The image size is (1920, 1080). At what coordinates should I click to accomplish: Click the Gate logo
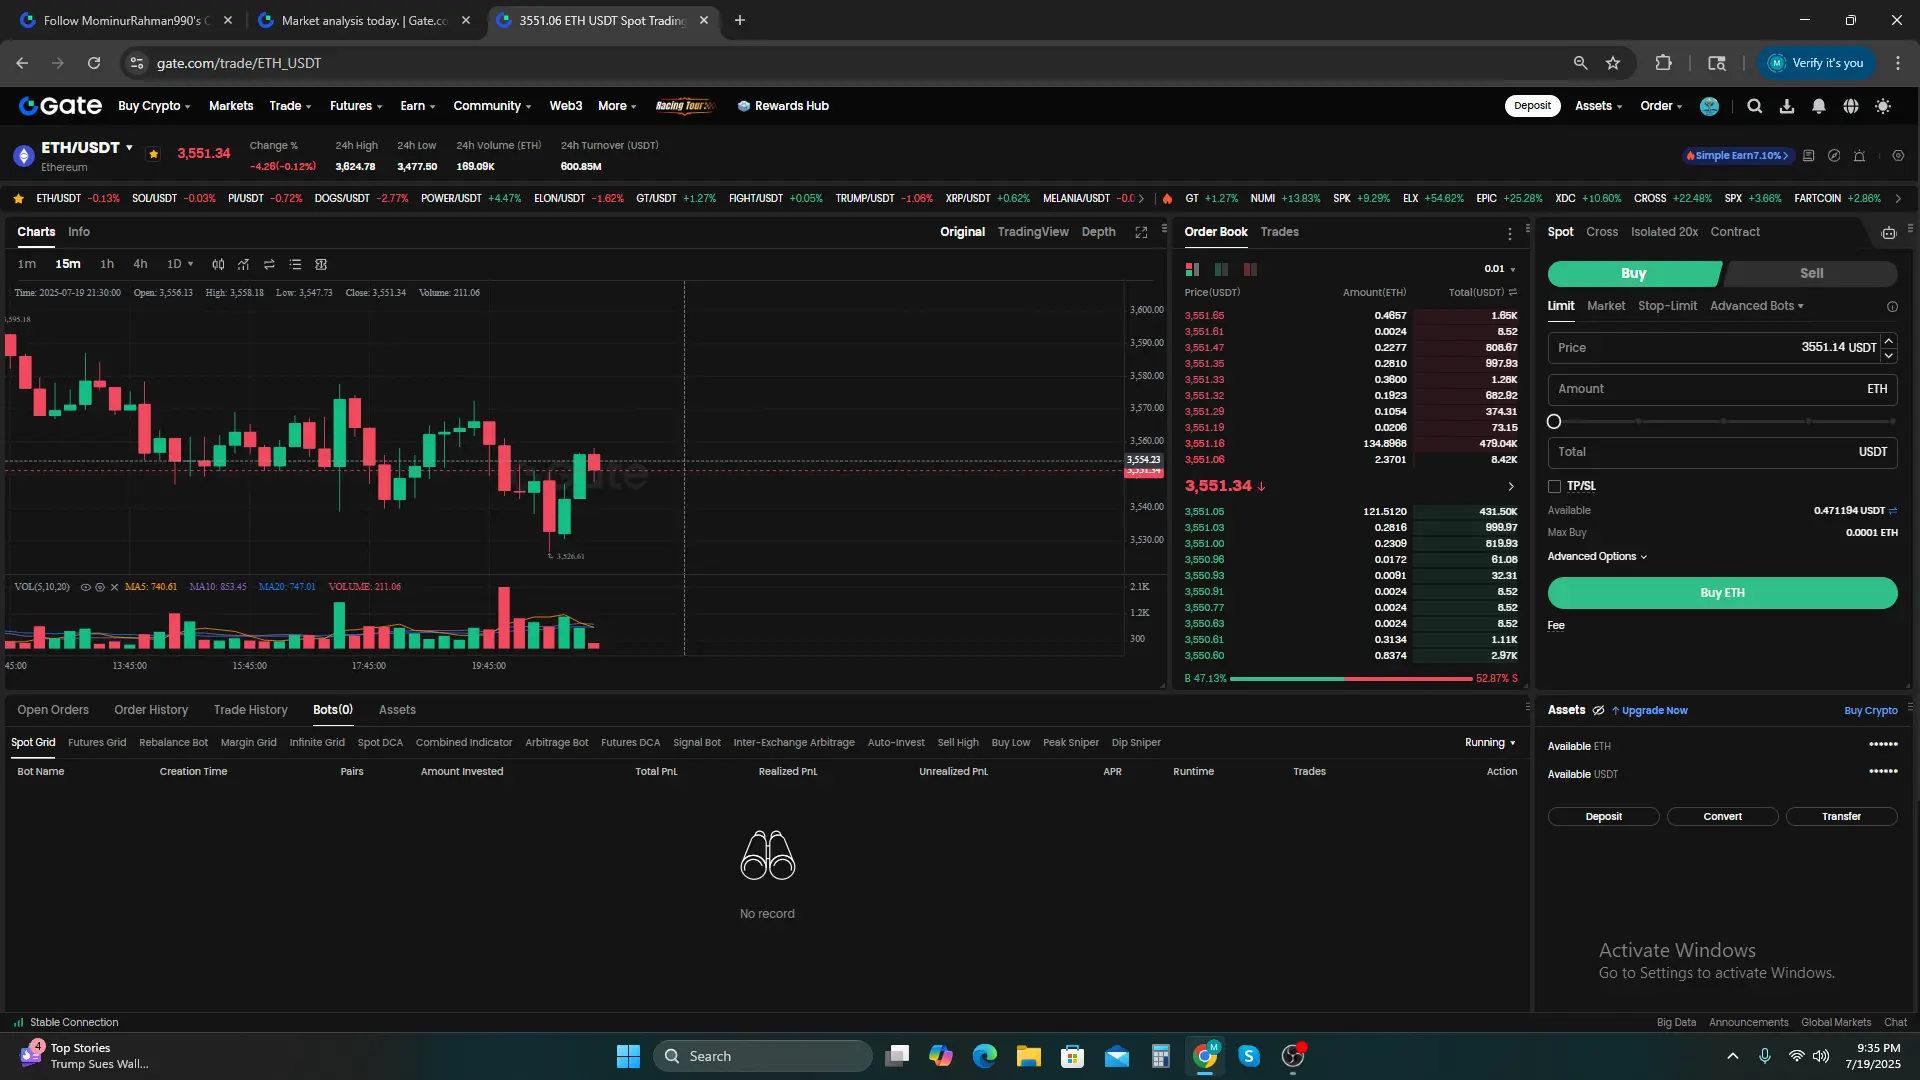click(x=61, y=106)
